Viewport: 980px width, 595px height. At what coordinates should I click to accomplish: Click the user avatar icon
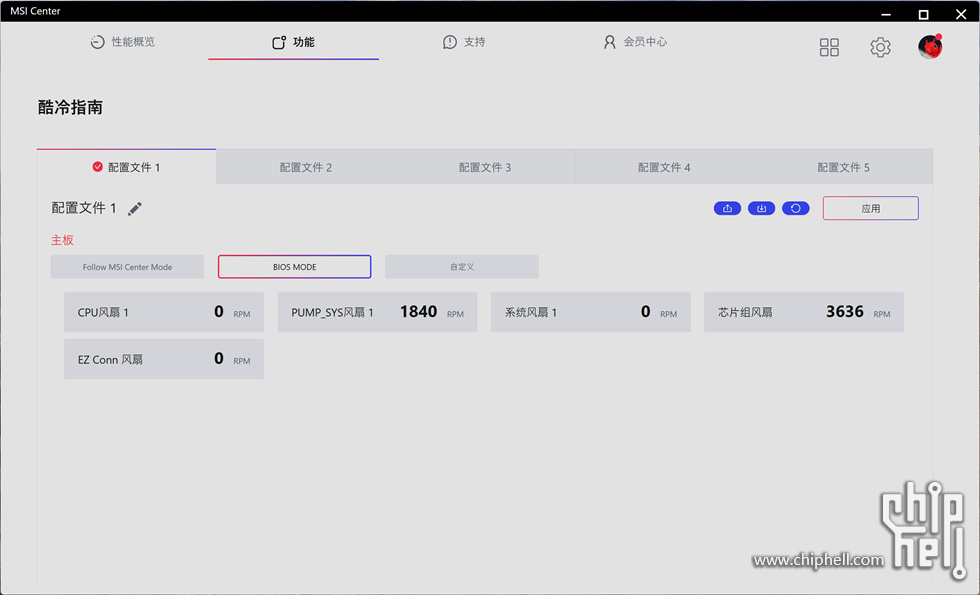click(x=930, y=47)
